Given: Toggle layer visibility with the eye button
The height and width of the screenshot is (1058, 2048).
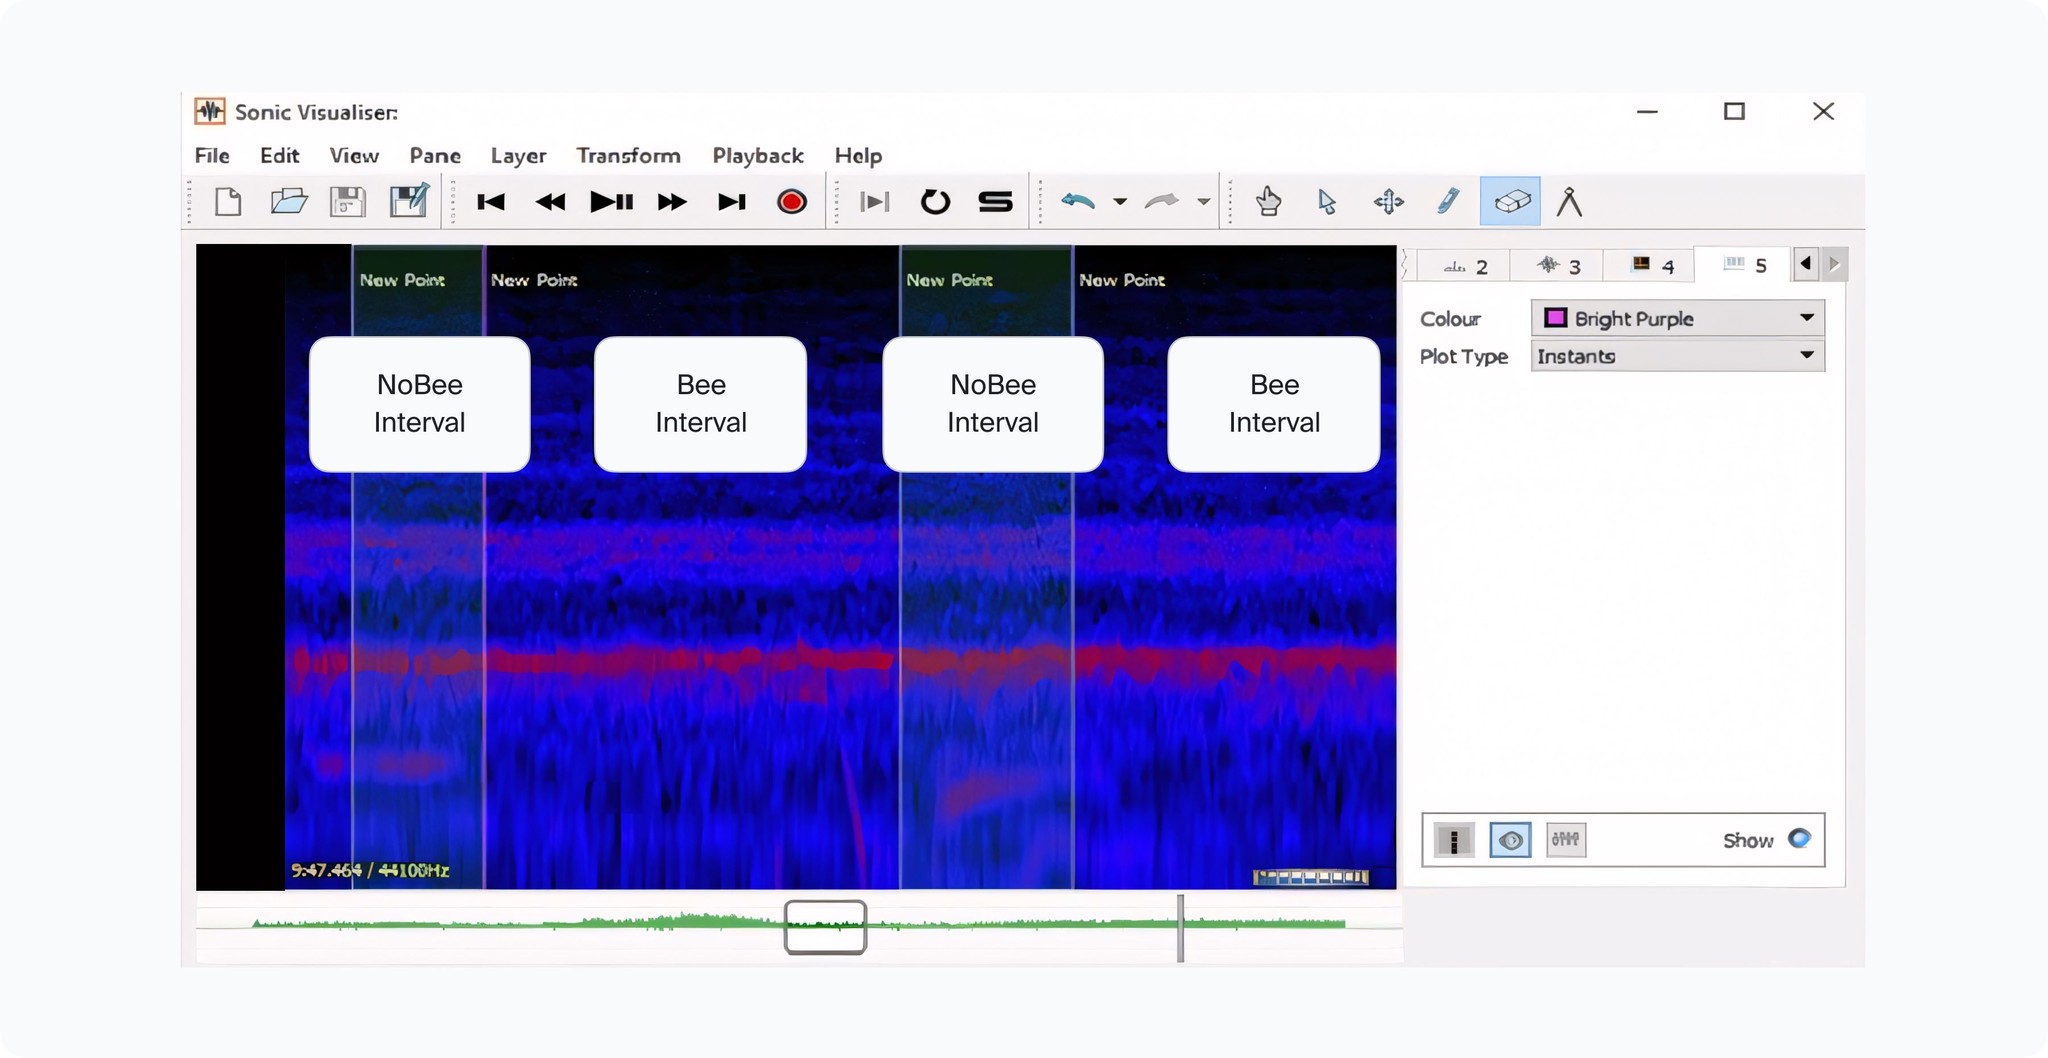Looking at the screenshot, I should pos(1510,840).
